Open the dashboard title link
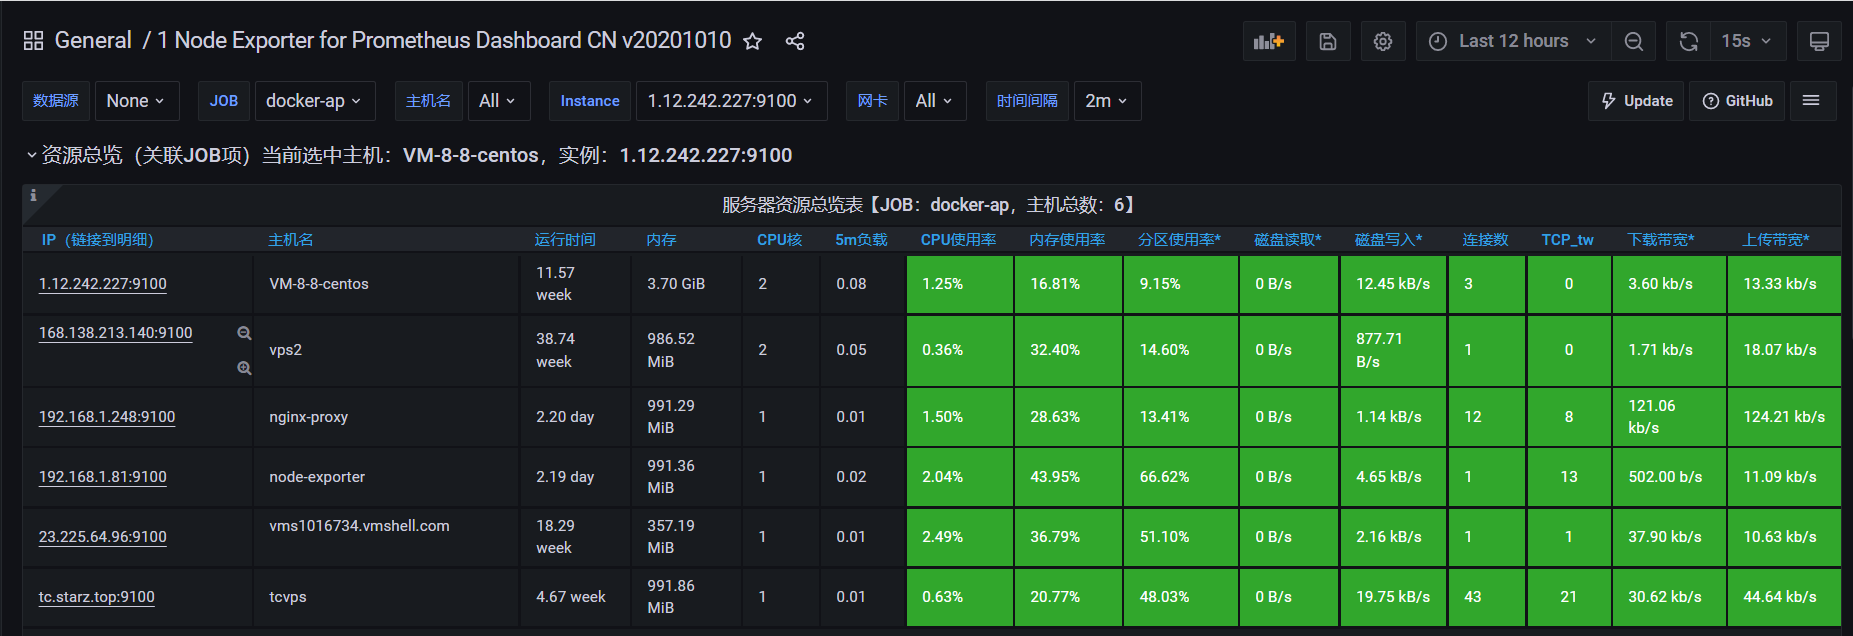The height and width of the screenshot is (636, 1853). coord(444,41)
